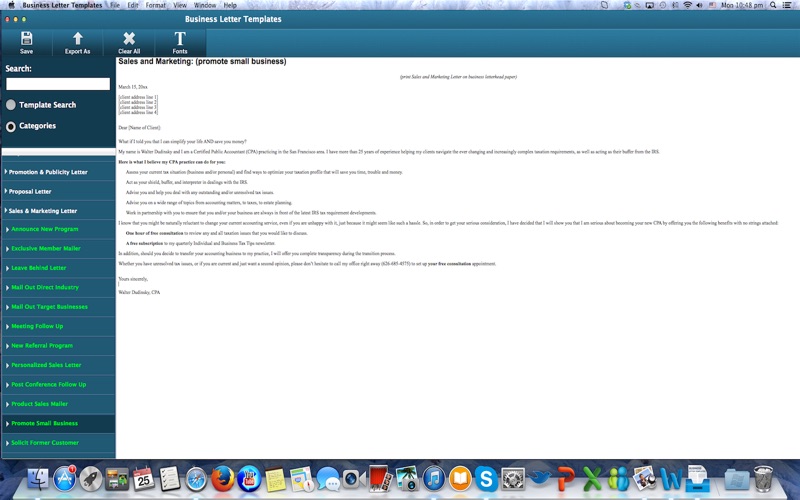
Task: Expand the Mail Out Direct Industry item
Action: 58,287
